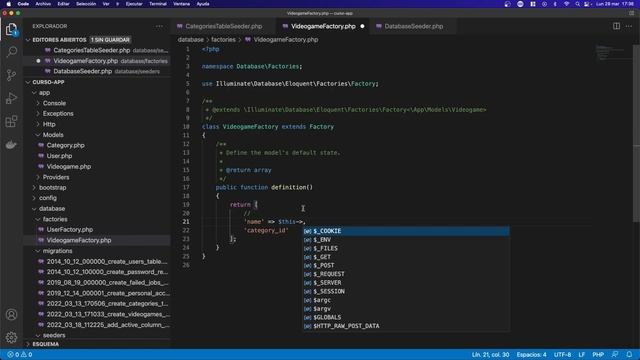Open the Manage settings gear
The image size is (640, 360).
(11, 337)
